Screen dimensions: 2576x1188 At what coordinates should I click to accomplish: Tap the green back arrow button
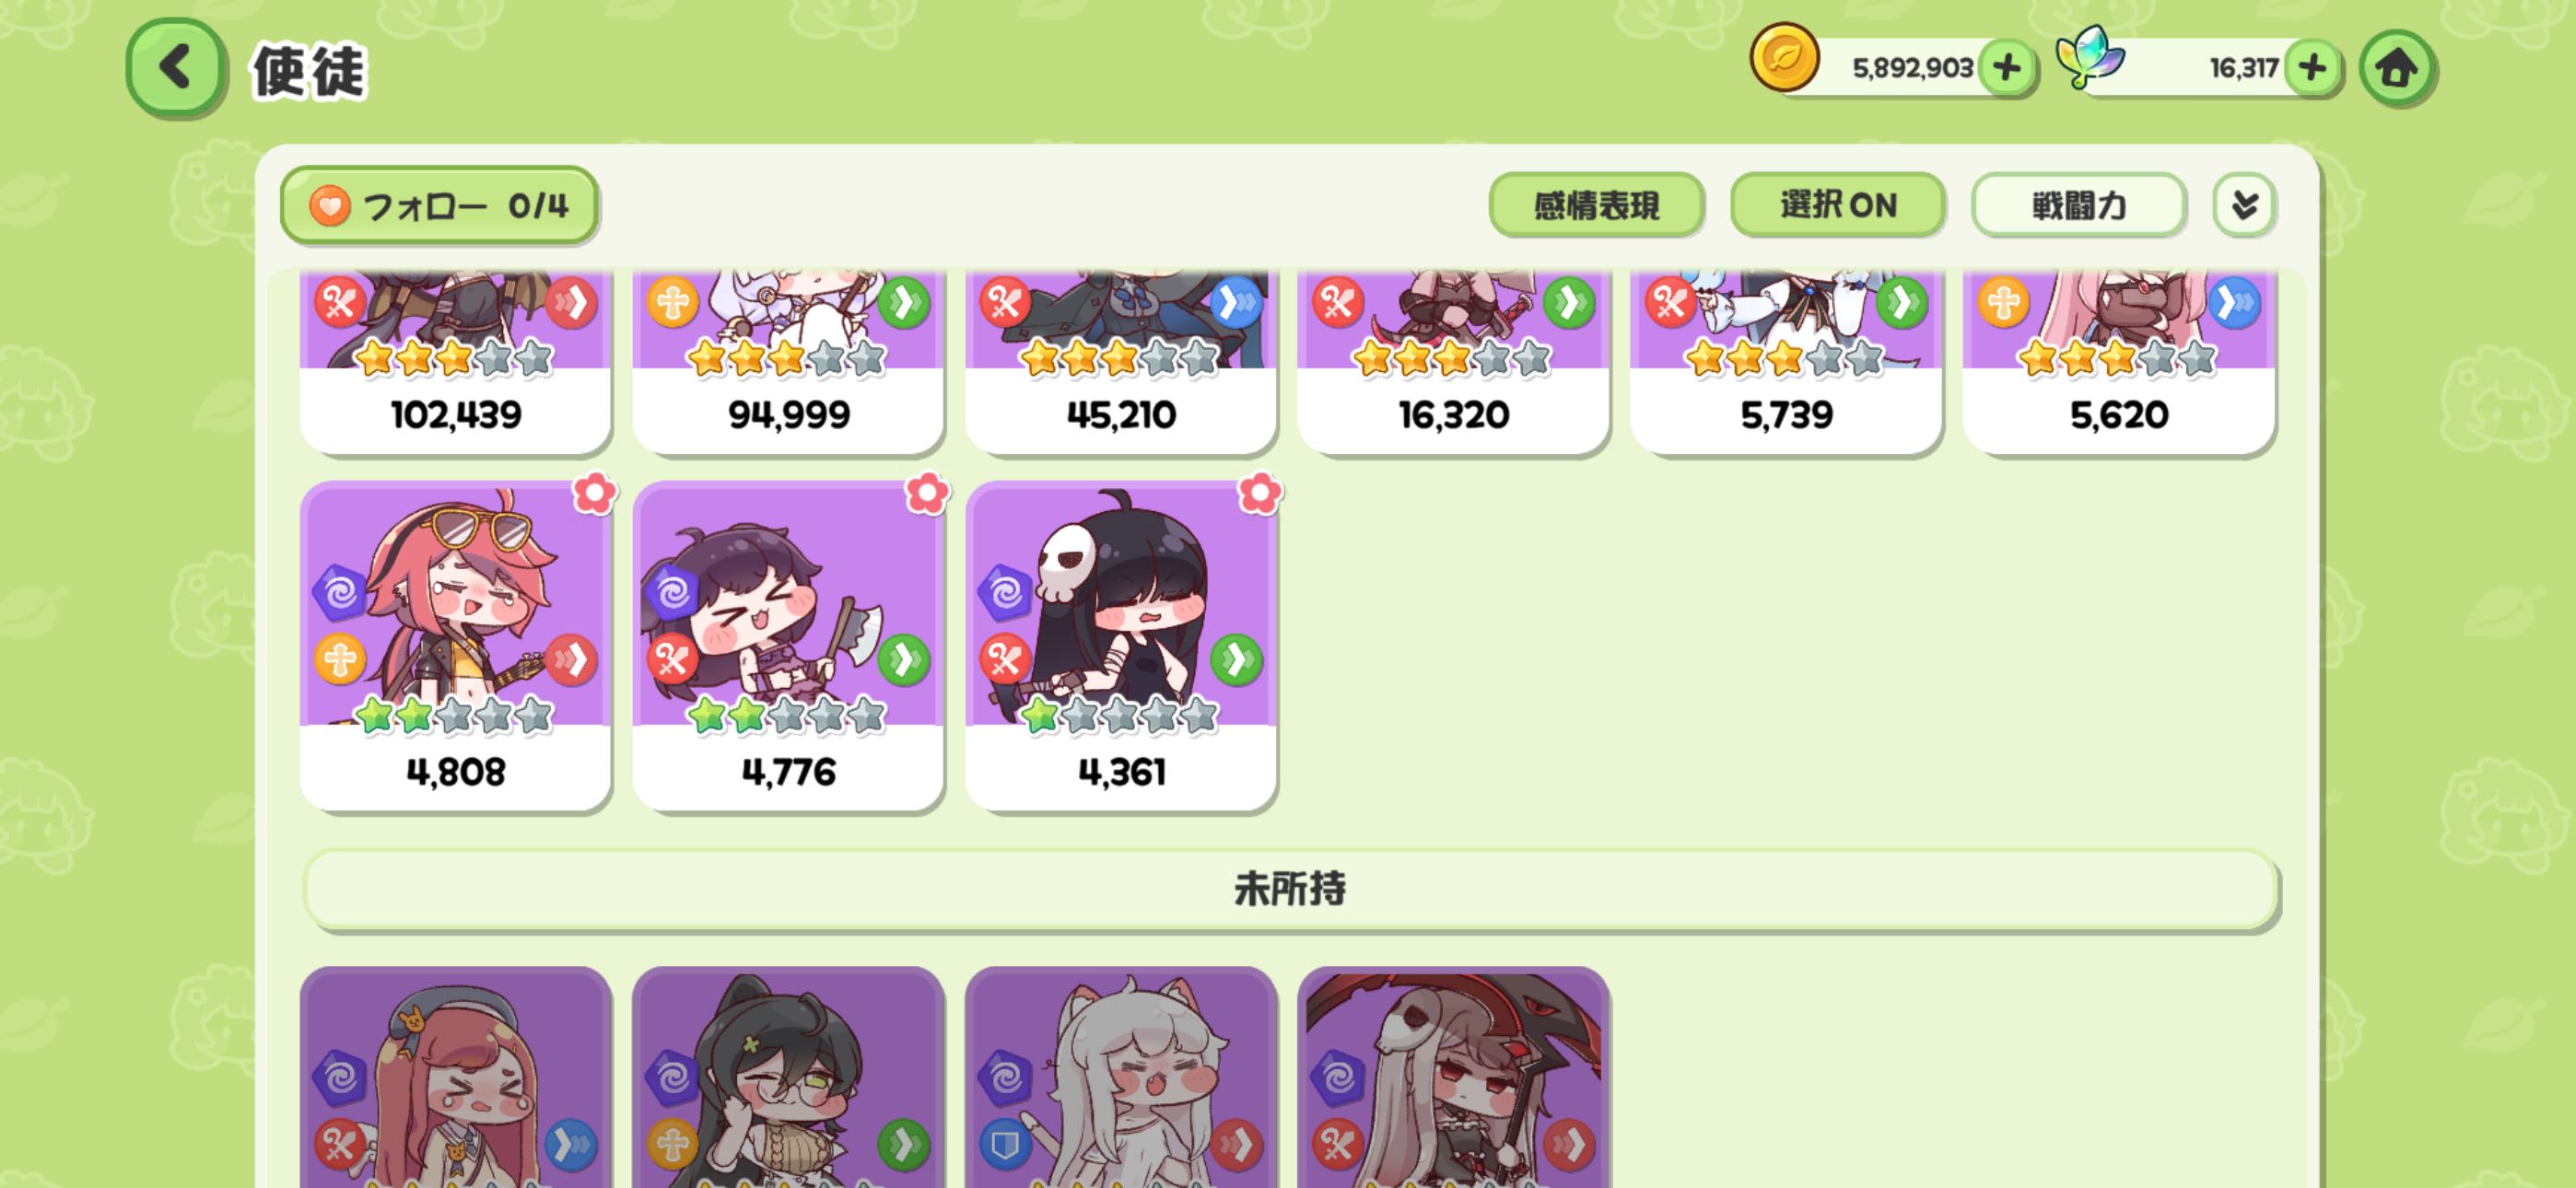175,68
